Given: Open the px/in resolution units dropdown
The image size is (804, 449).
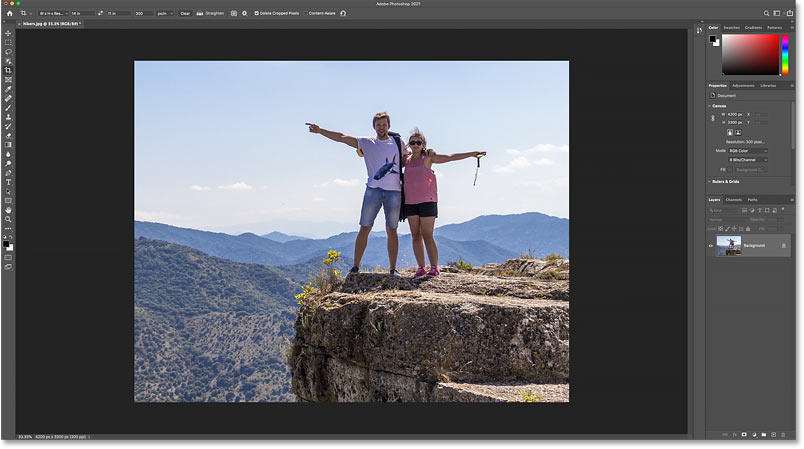Looking at the screenshot, I should (164, 13).
